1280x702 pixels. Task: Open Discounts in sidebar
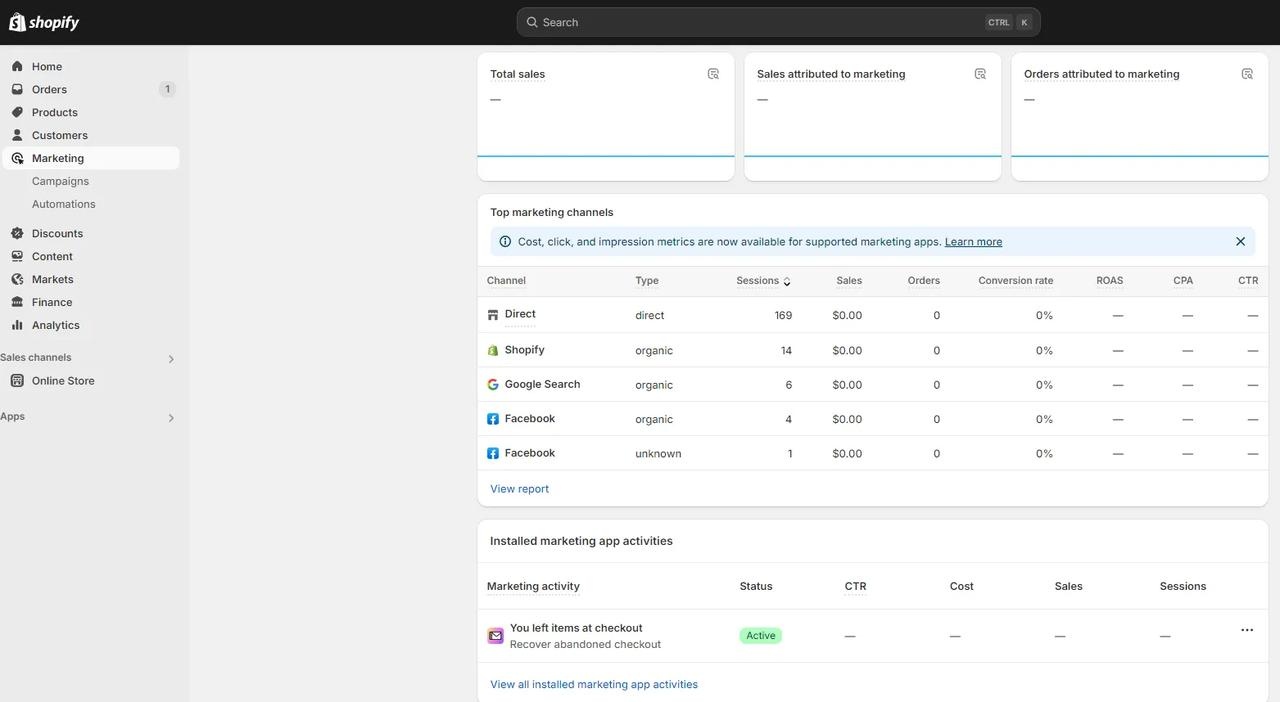[x=90, y=233]
